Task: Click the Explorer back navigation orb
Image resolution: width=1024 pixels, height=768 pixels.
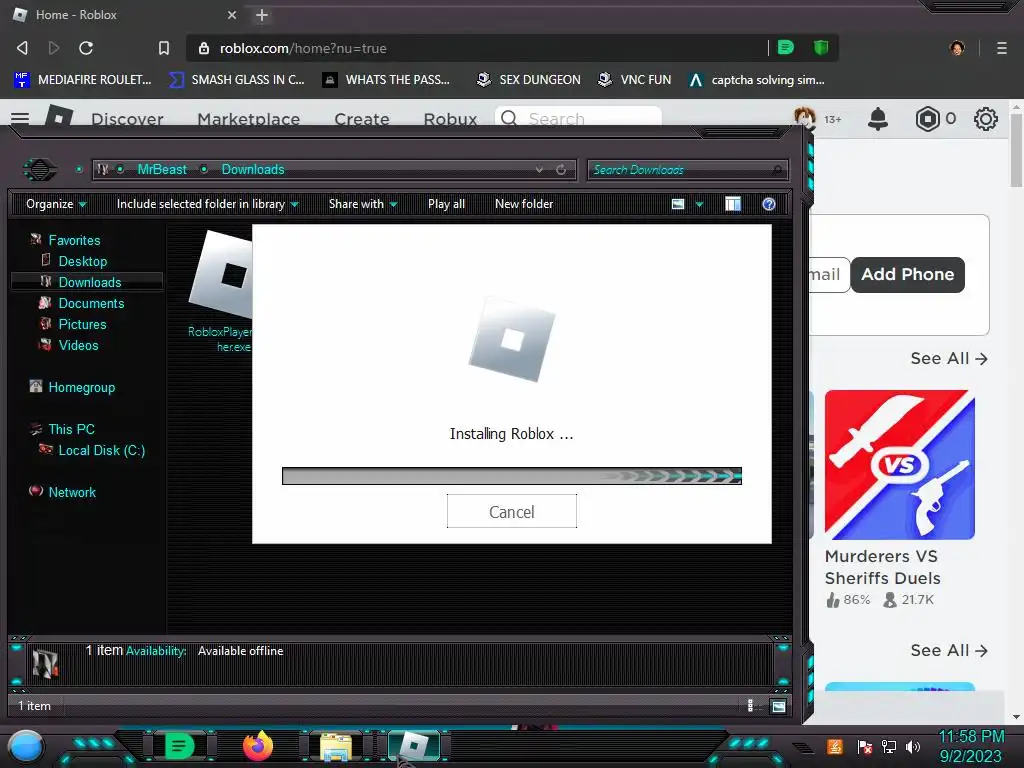Action: (40, 170)
